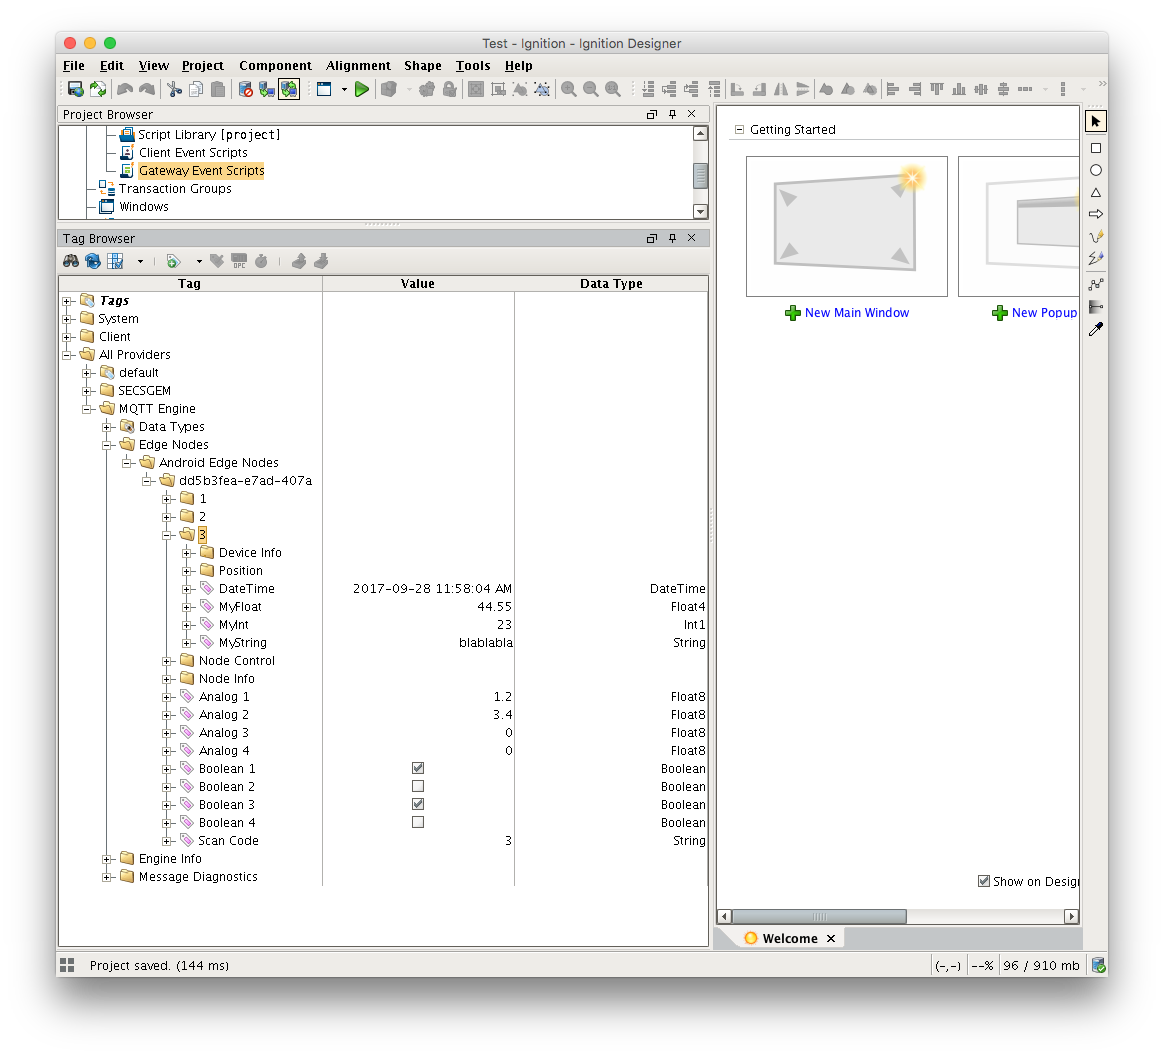
Task: Select the Ellipse shape tool
Action: coord(1096,171)
